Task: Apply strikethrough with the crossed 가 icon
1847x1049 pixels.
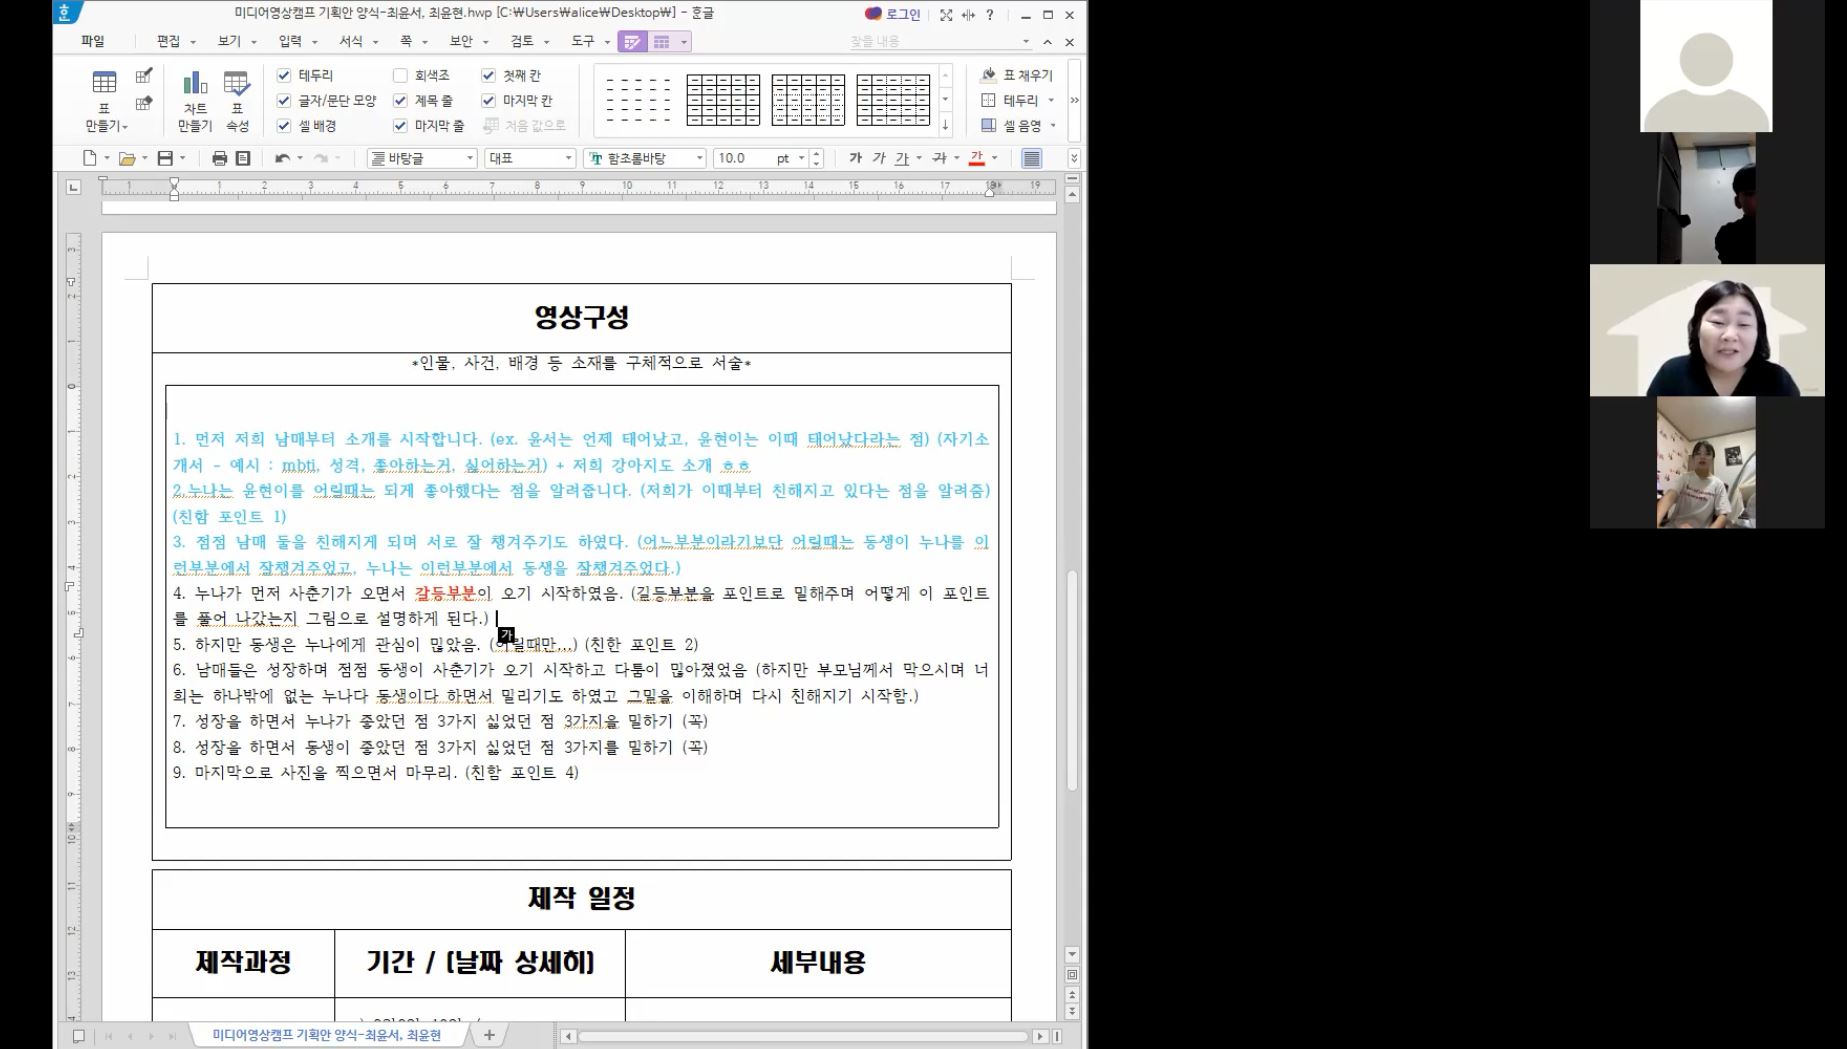Action: point(939,158)
